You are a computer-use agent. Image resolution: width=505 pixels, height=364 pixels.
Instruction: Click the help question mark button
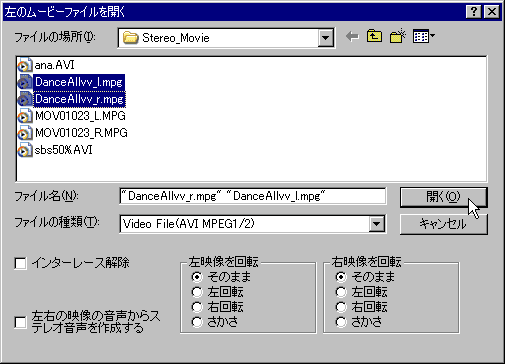coord(473,12)
